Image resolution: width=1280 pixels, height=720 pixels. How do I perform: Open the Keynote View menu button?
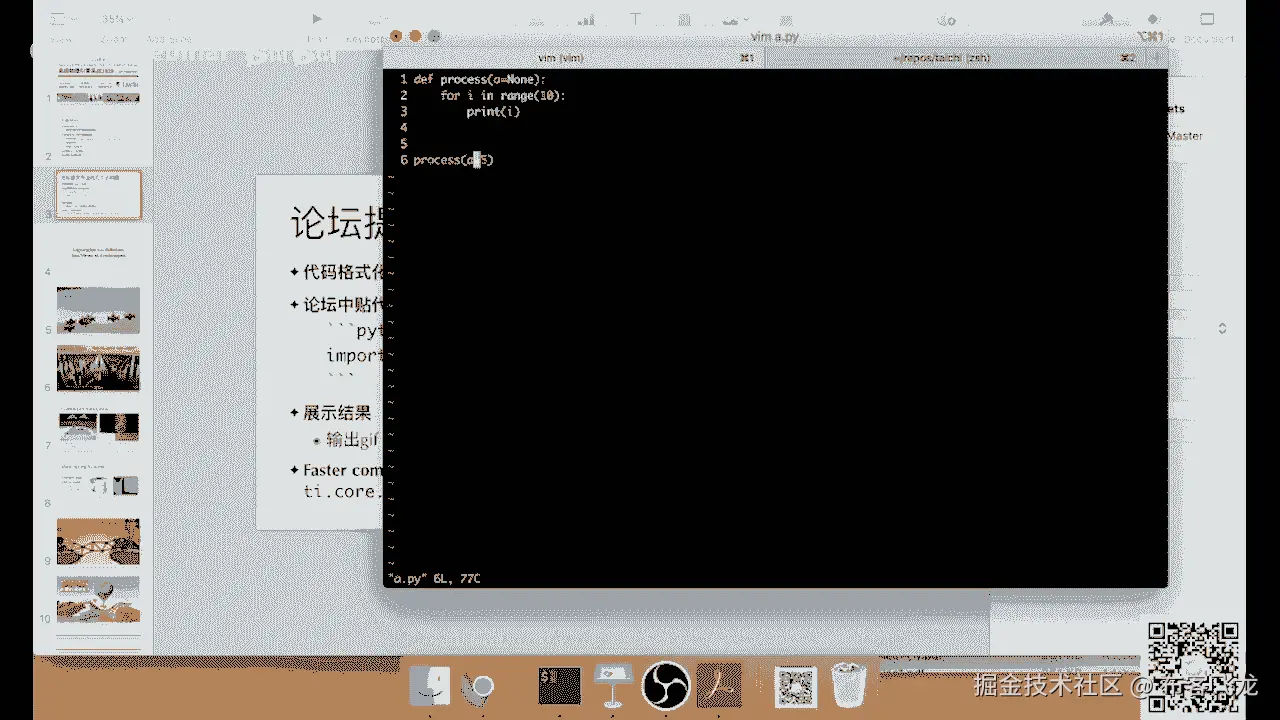tap(65, 19)
